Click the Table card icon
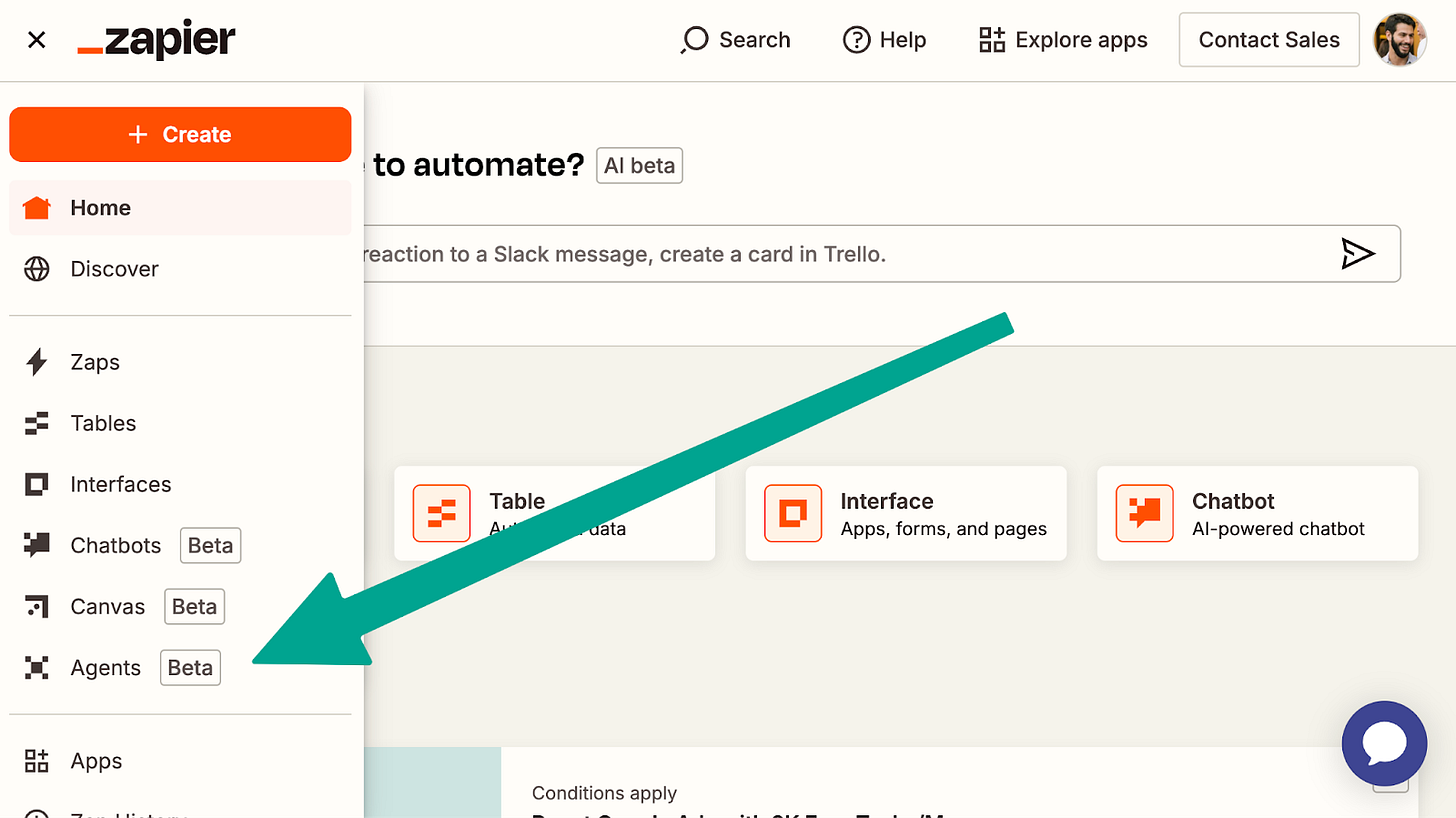The width and height of the screenshot is (1456, 818). (442, 513)
